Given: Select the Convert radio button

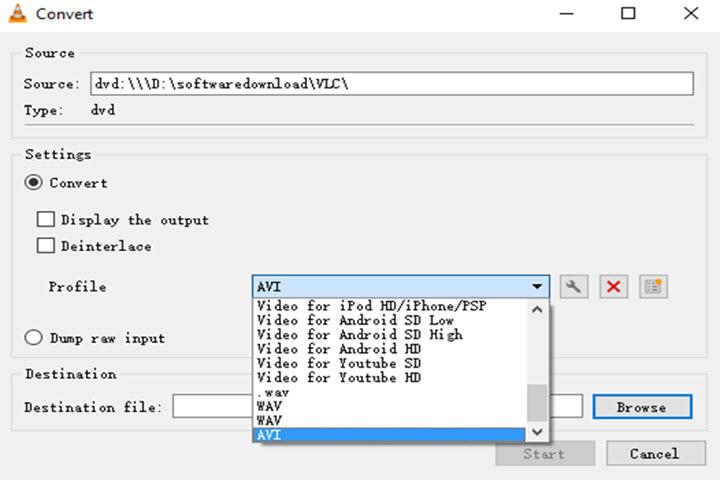Looking at the screenshot, I should point(34,182).
